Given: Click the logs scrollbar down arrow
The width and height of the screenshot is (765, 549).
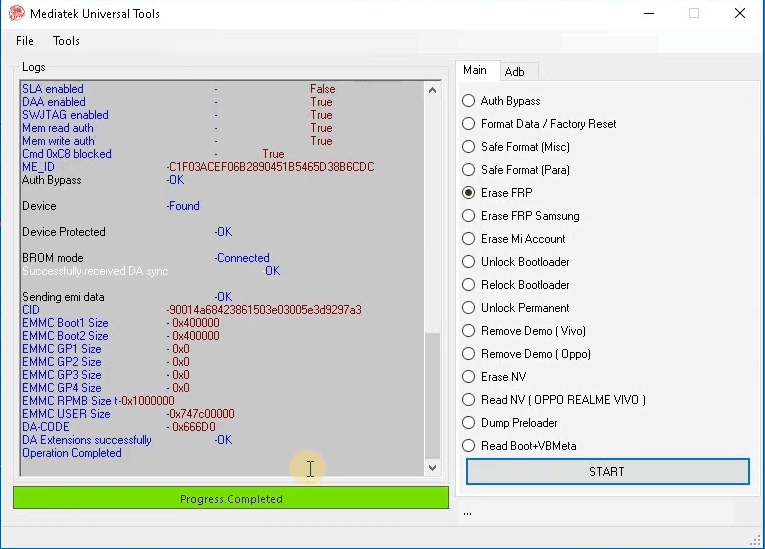Looking at the screenshot, I should pyautogui.click(x=433, y=467).
